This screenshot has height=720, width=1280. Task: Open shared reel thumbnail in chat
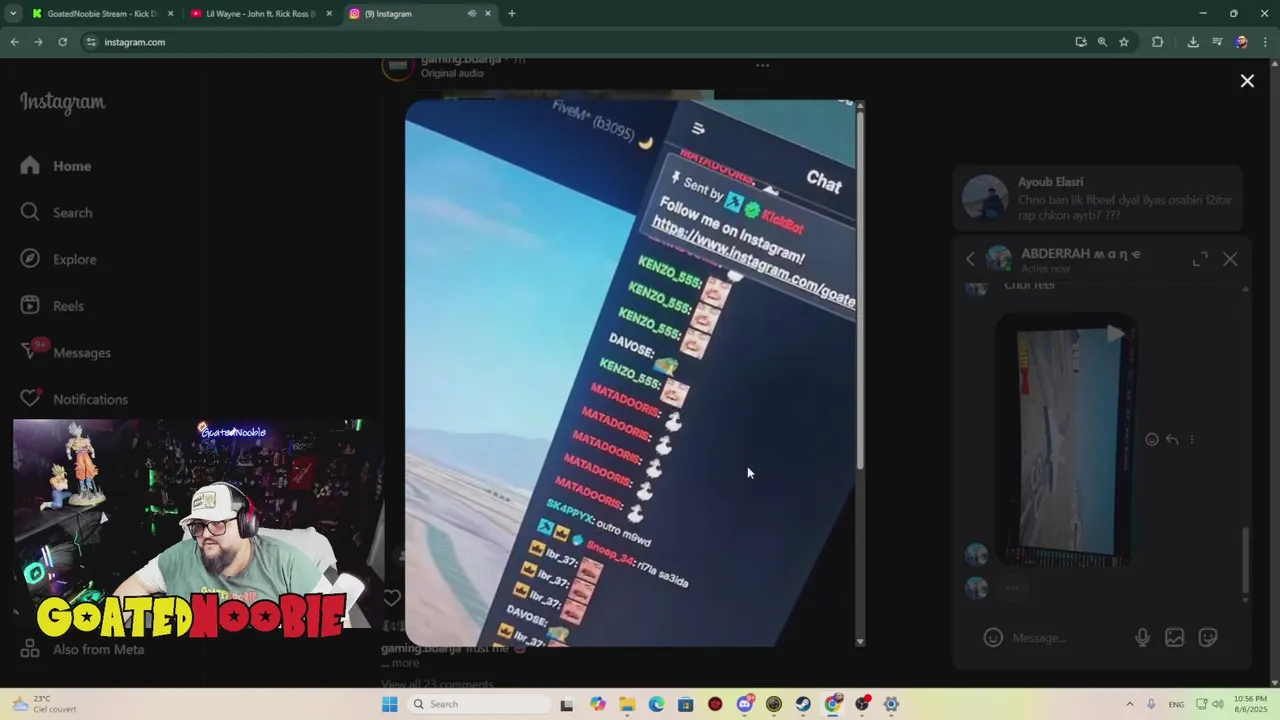1066,440
